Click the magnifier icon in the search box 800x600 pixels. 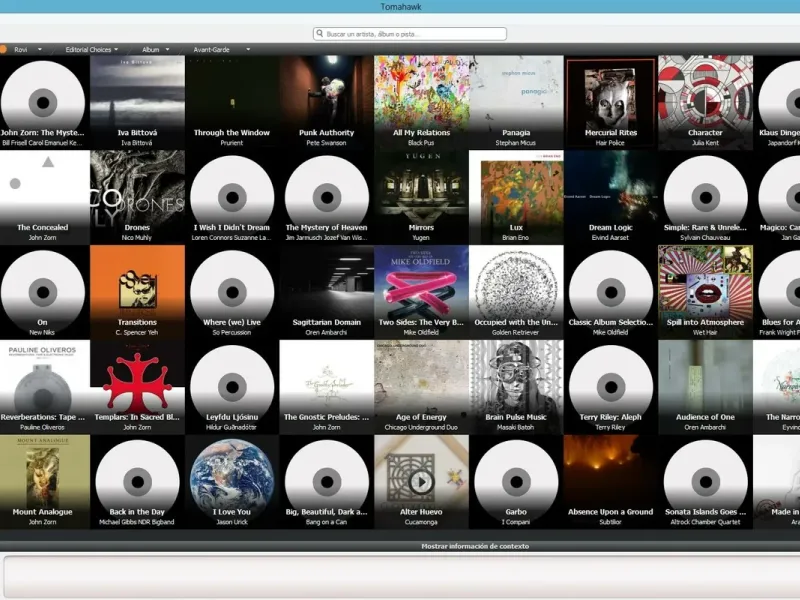[320, 34]
